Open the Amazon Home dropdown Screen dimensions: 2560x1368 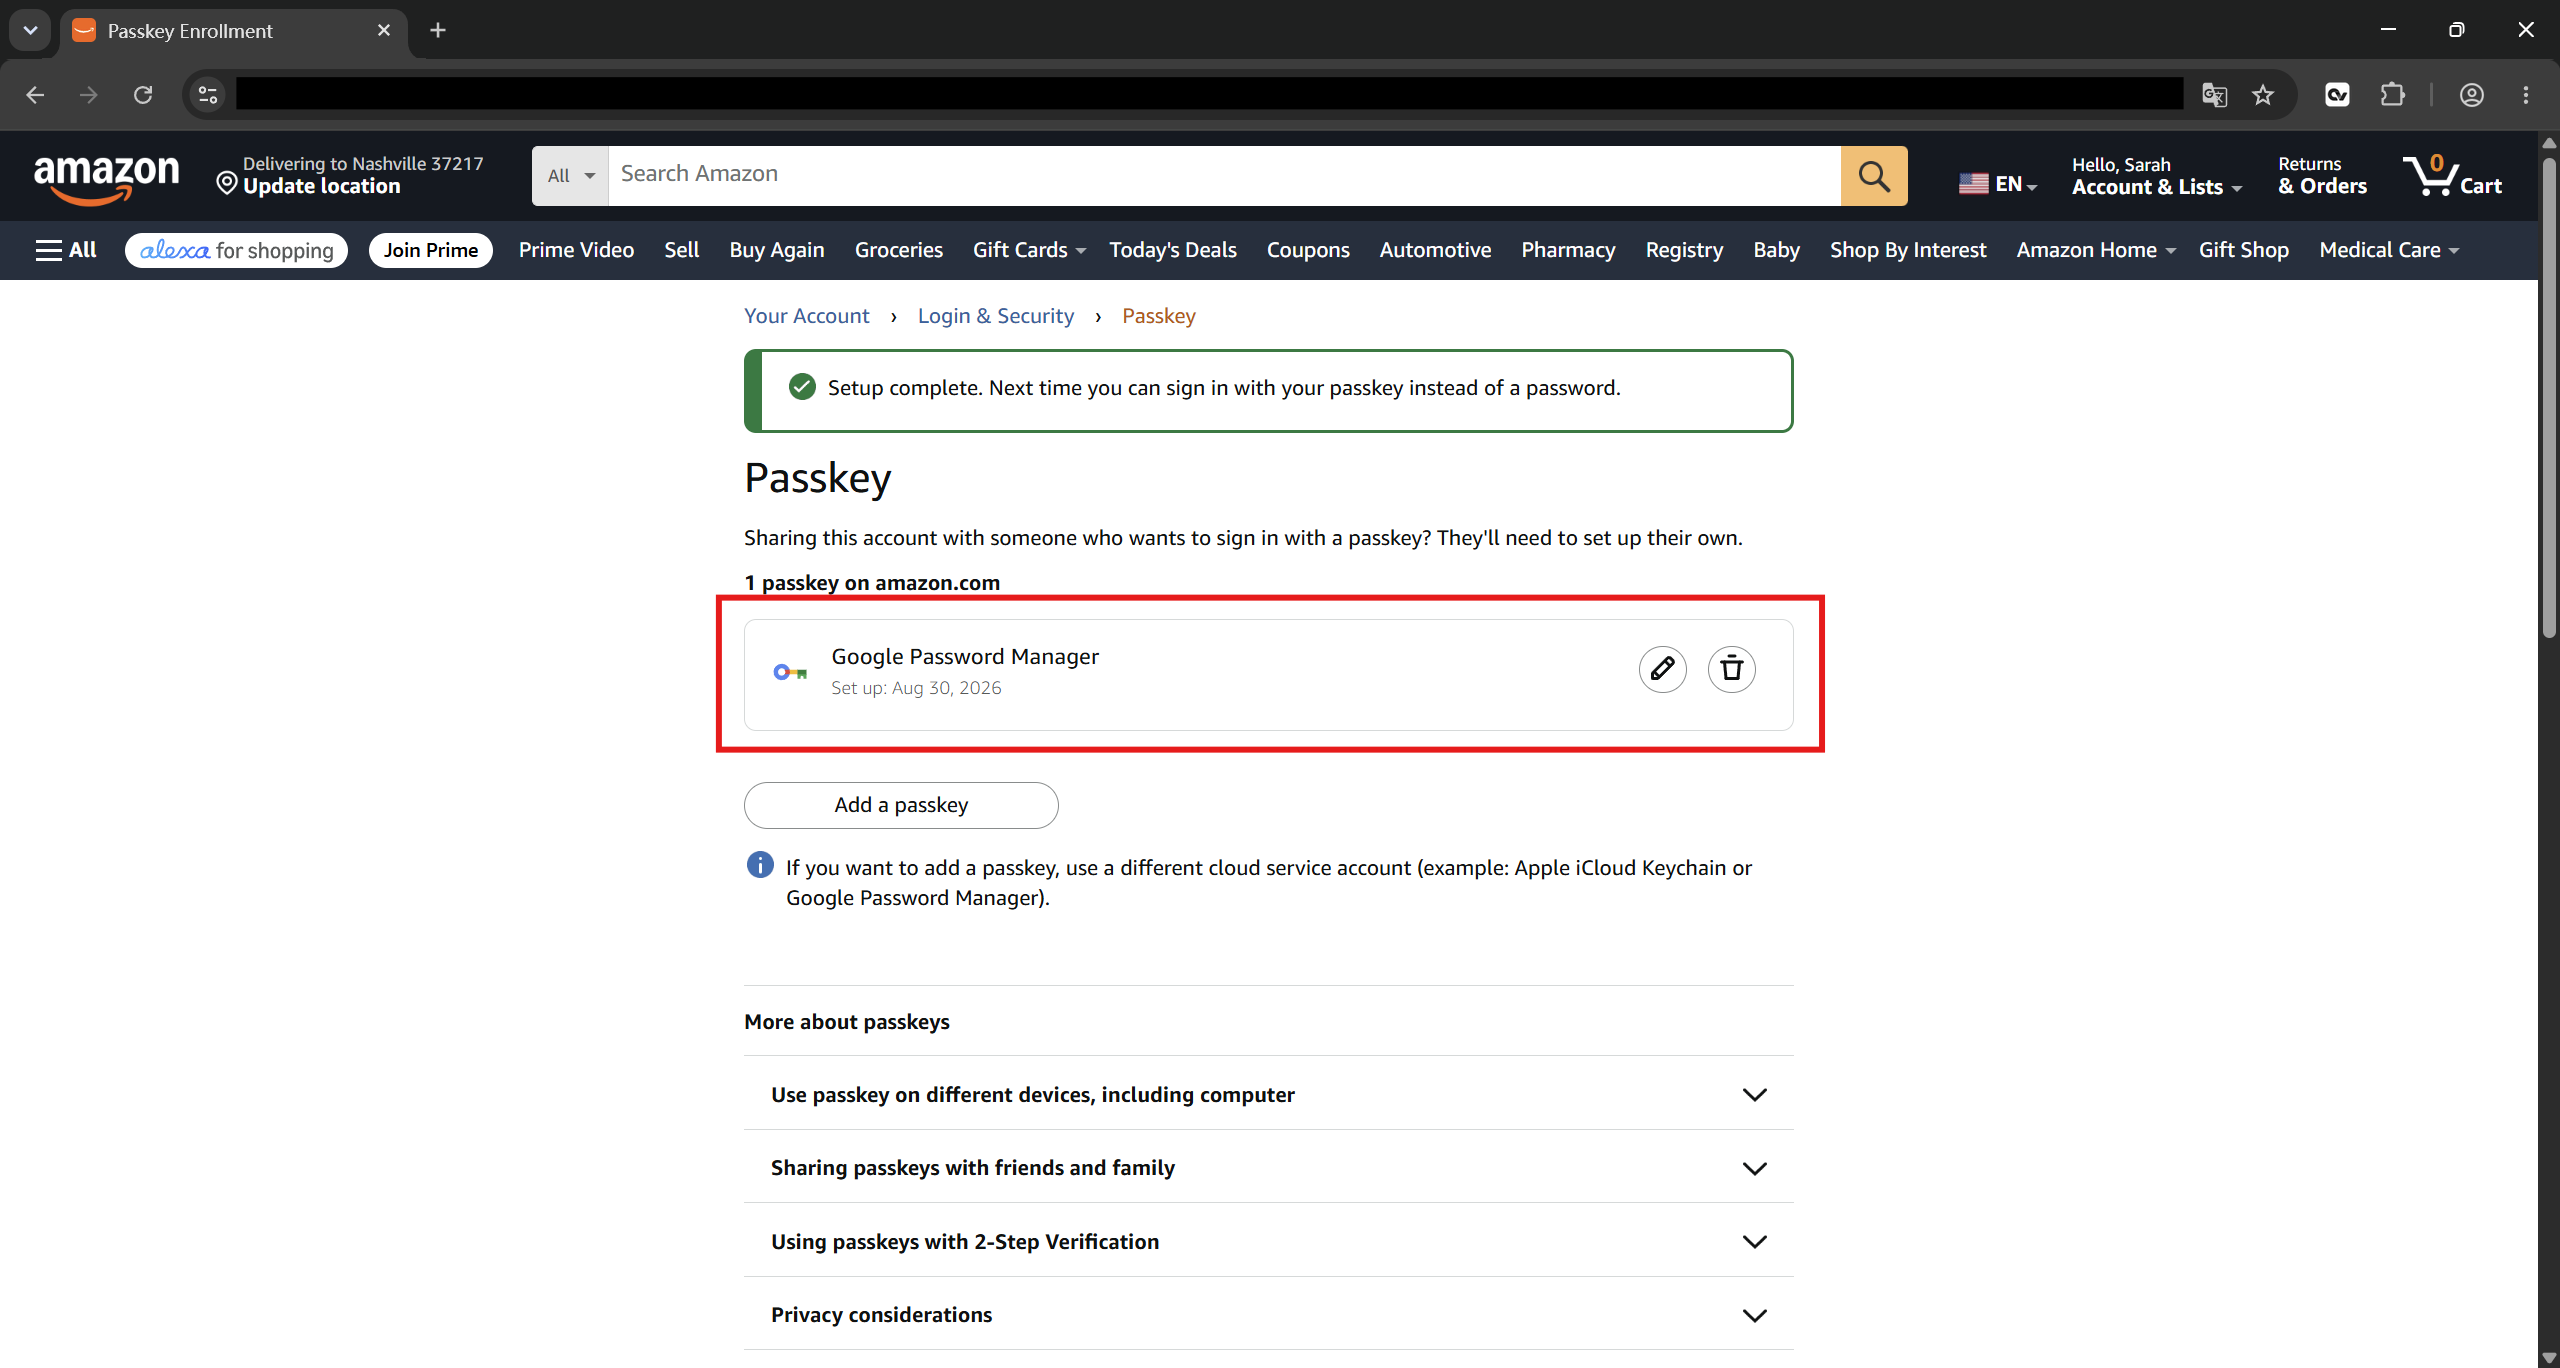pos(2096,250)
